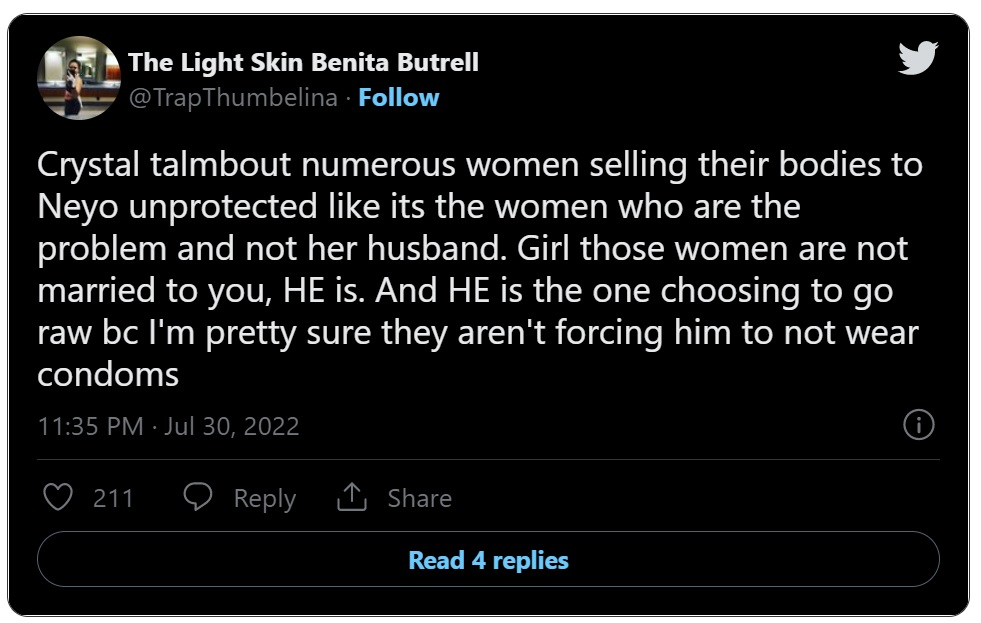This screenshot has height=623, width=981.
Task: Click the '11:35 PM' time portion
Action: point(91,426)
